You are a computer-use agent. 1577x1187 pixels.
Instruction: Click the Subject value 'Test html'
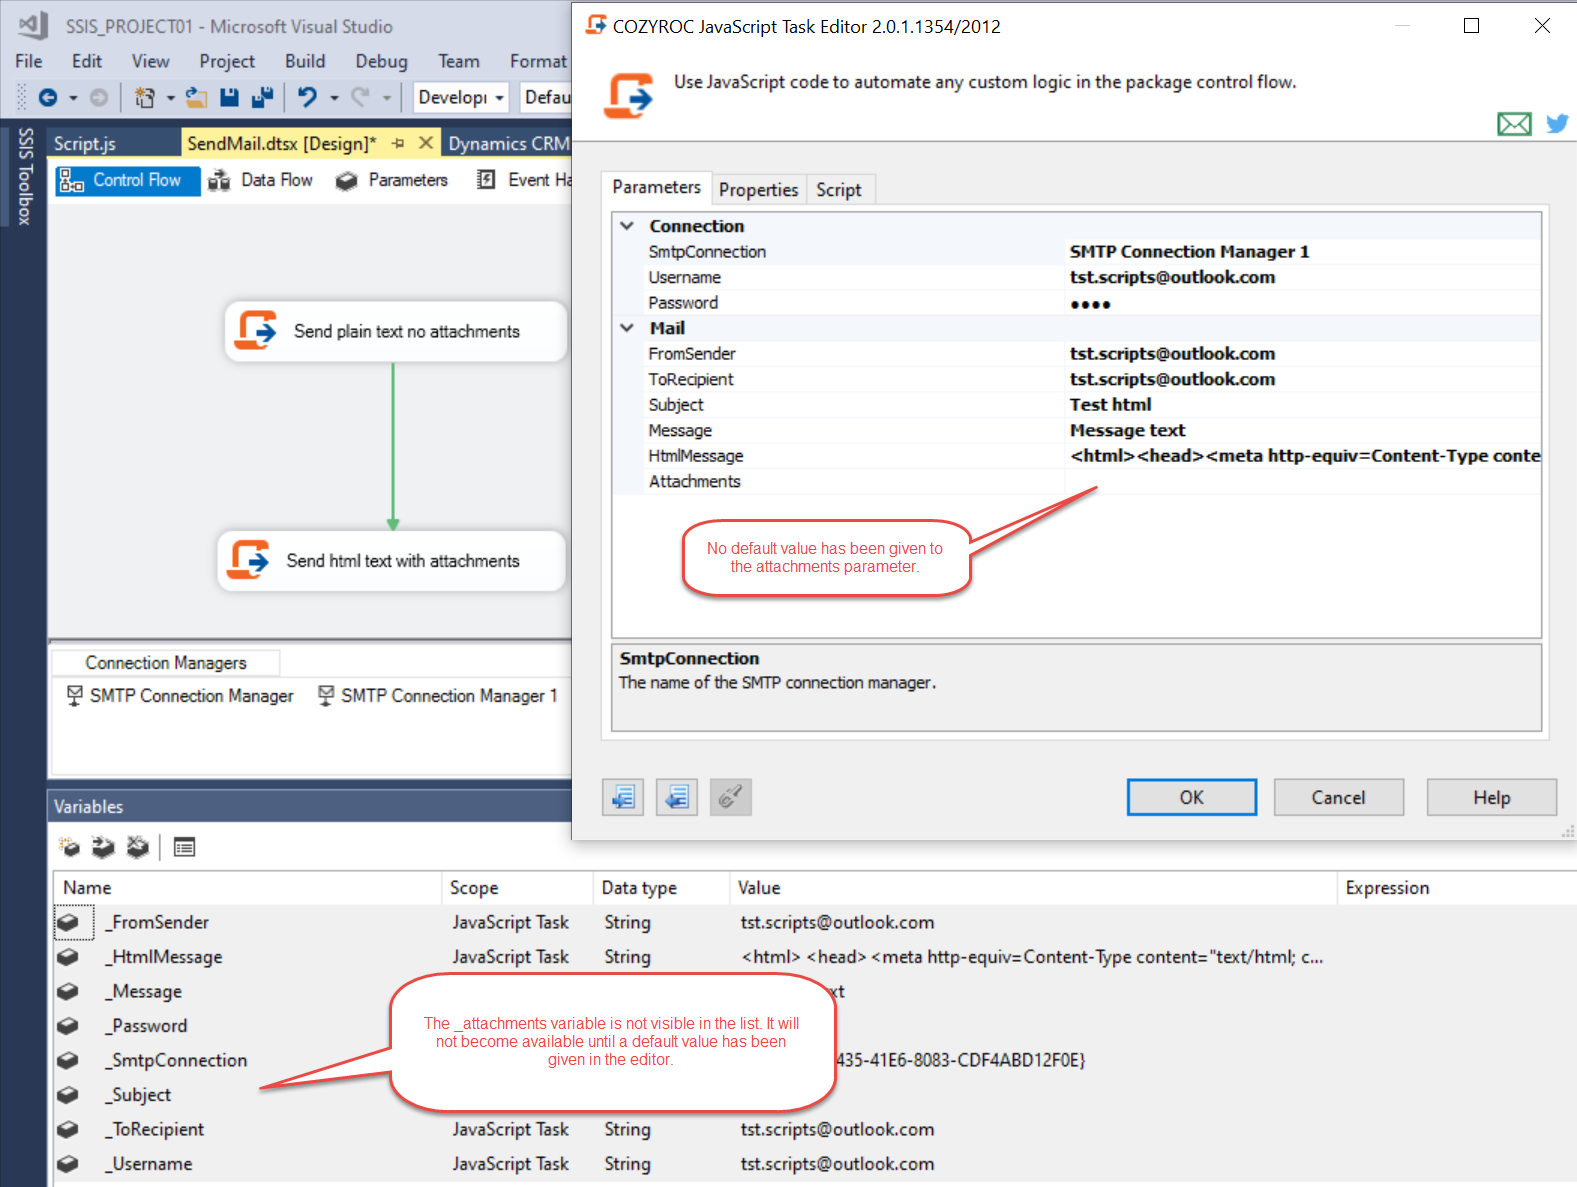pos(1110,405)
